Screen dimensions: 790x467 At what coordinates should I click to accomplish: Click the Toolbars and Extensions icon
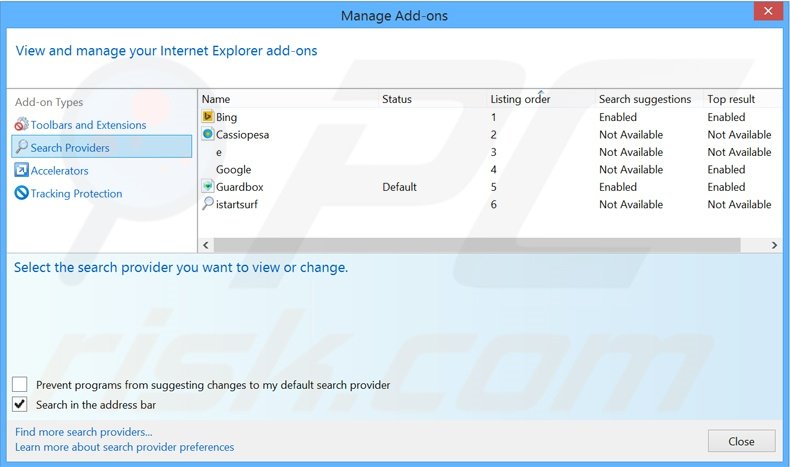coord(21,125)
